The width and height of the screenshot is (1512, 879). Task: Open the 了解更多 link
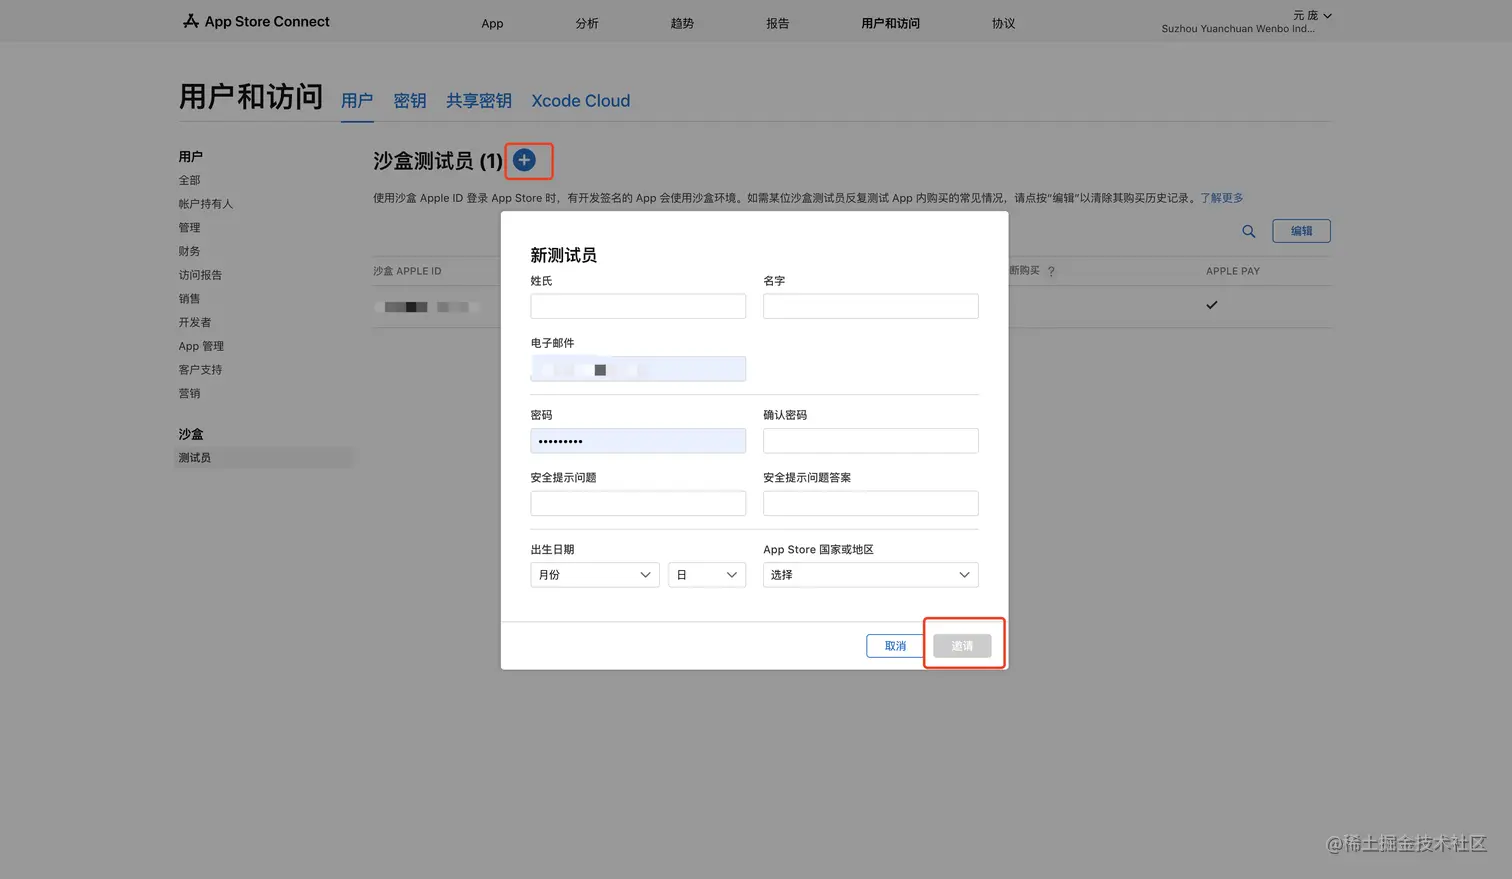pos(1221,198)
